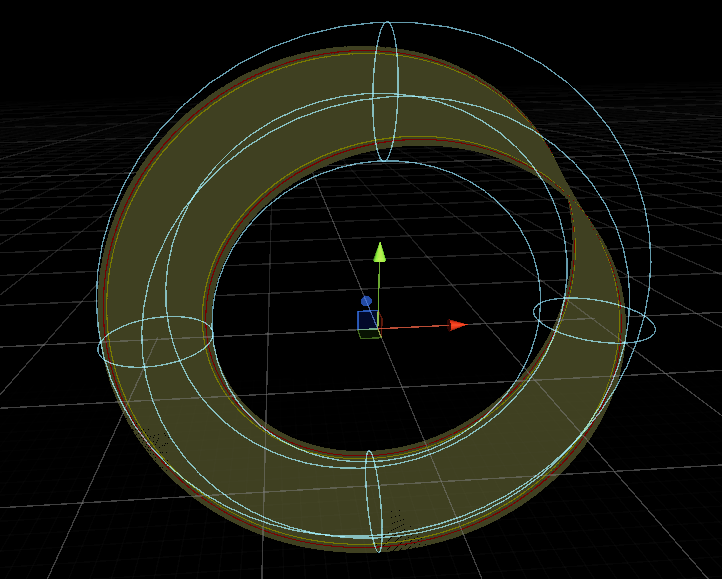This screenshot has height=579, width=722.
Task: Select the blue Z-axis dot handle
Action: click(x=367, y=301)
